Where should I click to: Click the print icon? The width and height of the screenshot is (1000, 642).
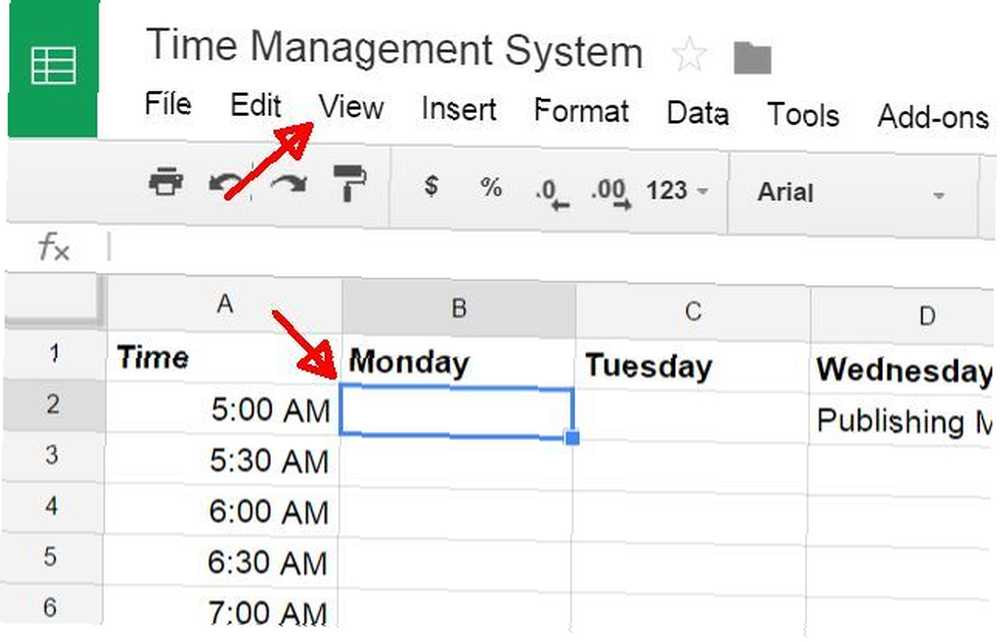point(166,182)
